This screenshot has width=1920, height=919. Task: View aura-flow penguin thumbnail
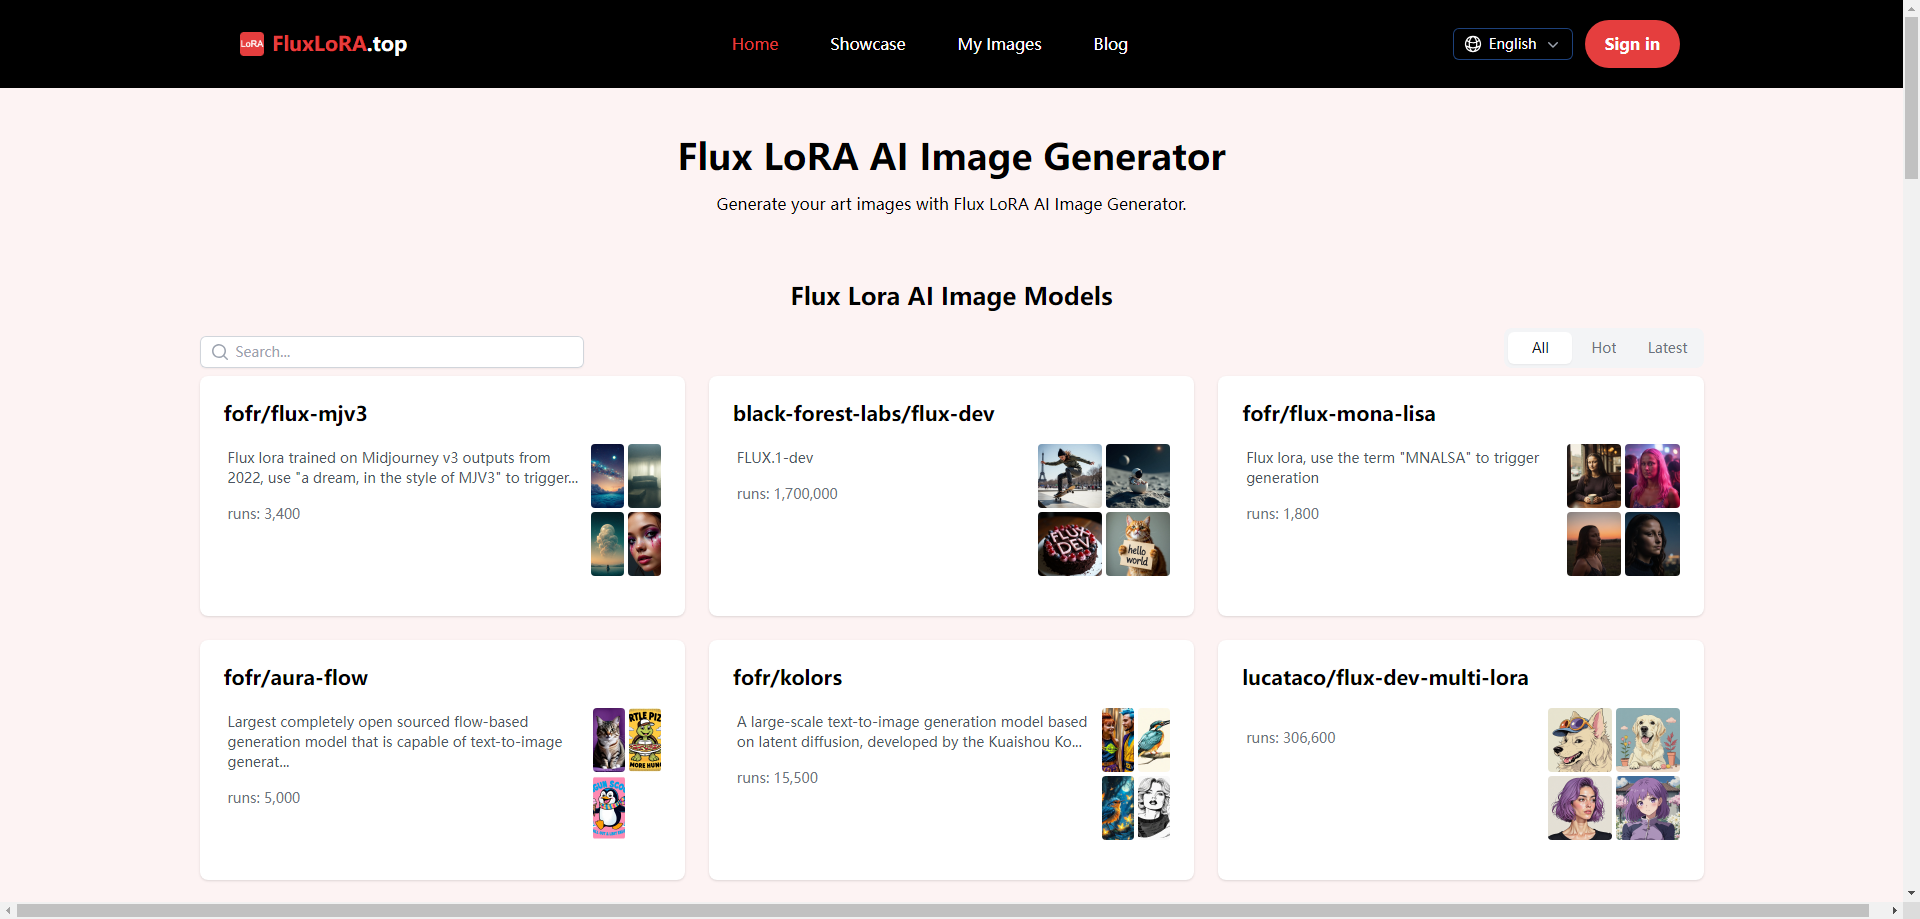coord(609,808)
